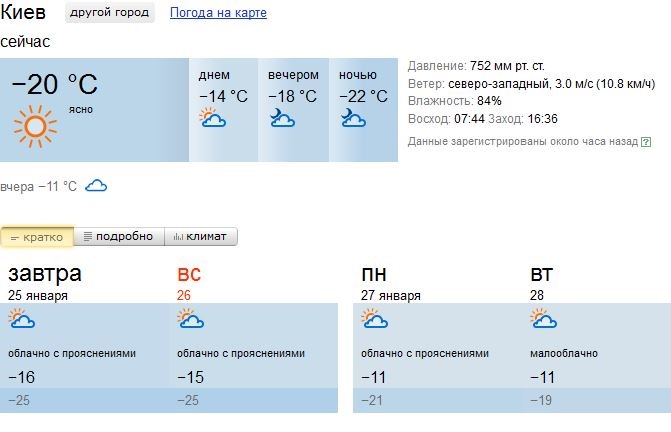
Task: Choose another city with другой город
Action: (x=110, y=12)
